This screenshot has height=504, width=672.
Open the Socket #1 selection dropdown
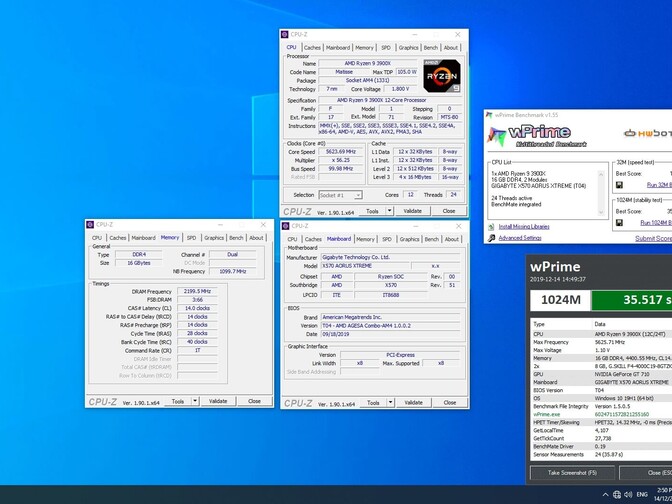(341, 195)
